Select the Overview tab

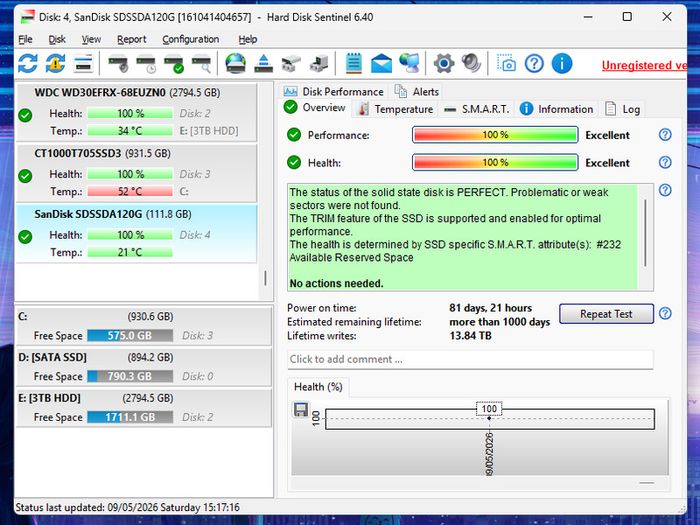point(315,108)
